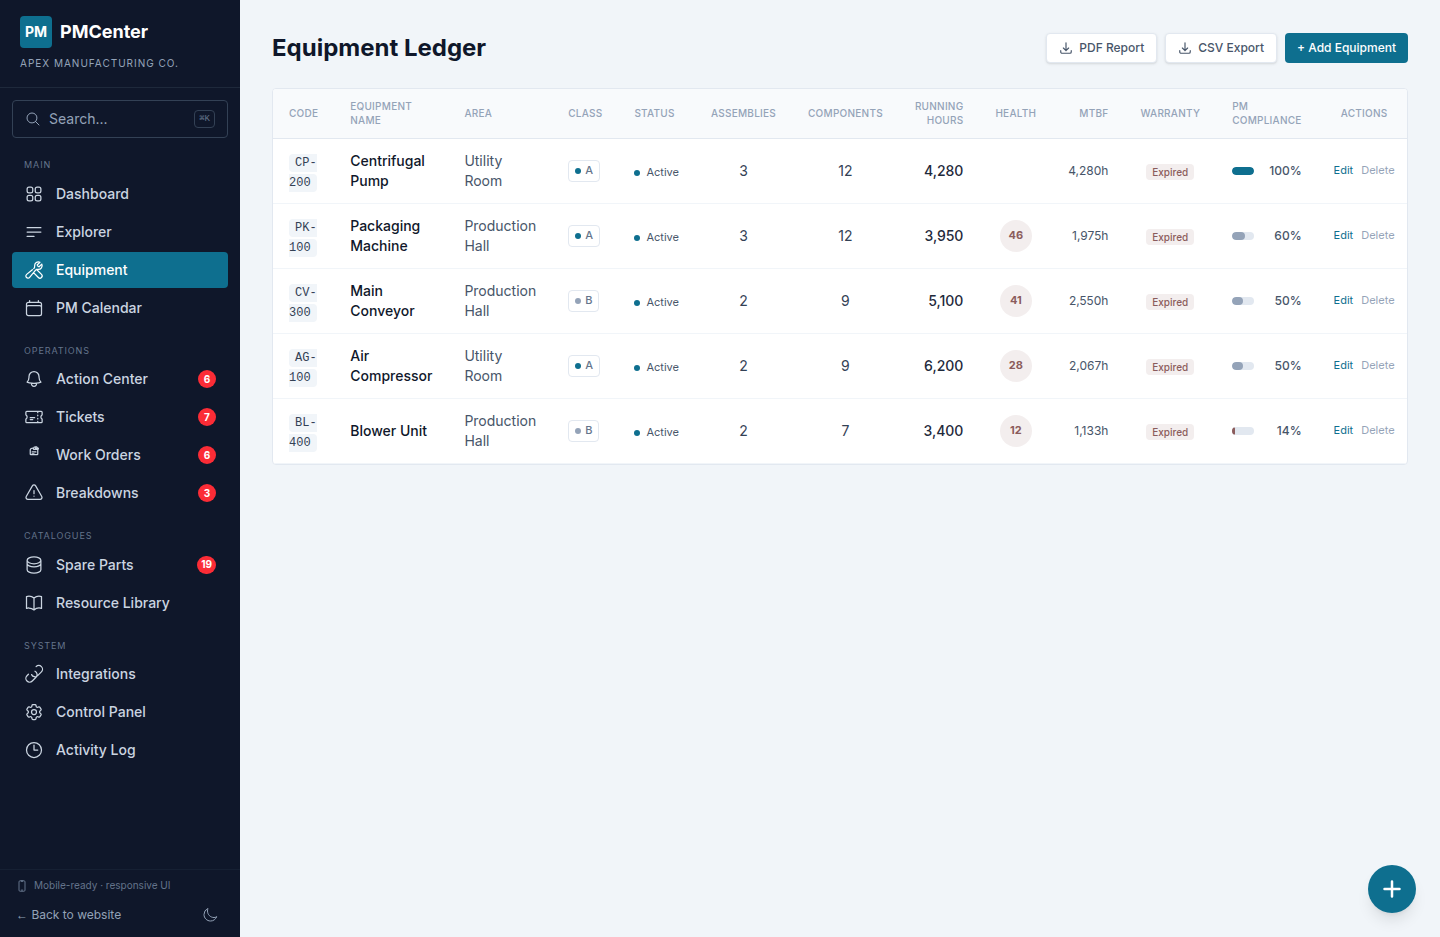The height and width of the screenshot is (937, 1440).
Task: Open the Action Center bell
Action: [x=33, y=378]
